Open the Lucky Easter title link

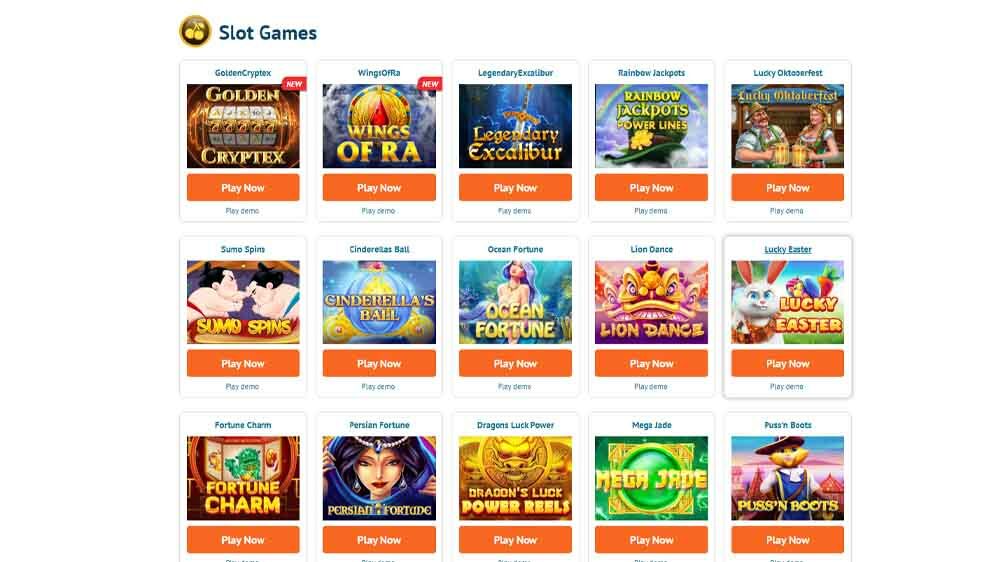pyautogui.click(x=788, y=249)
